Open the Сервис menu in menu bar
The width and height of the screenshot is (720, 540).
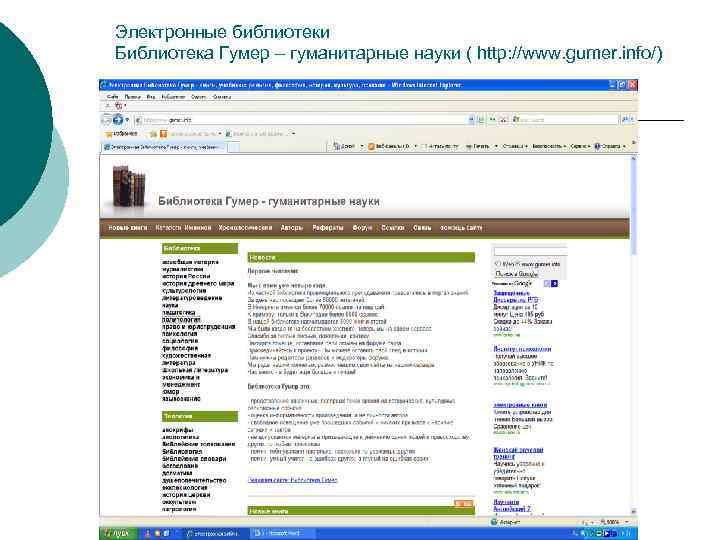click(x=199, y=97)
